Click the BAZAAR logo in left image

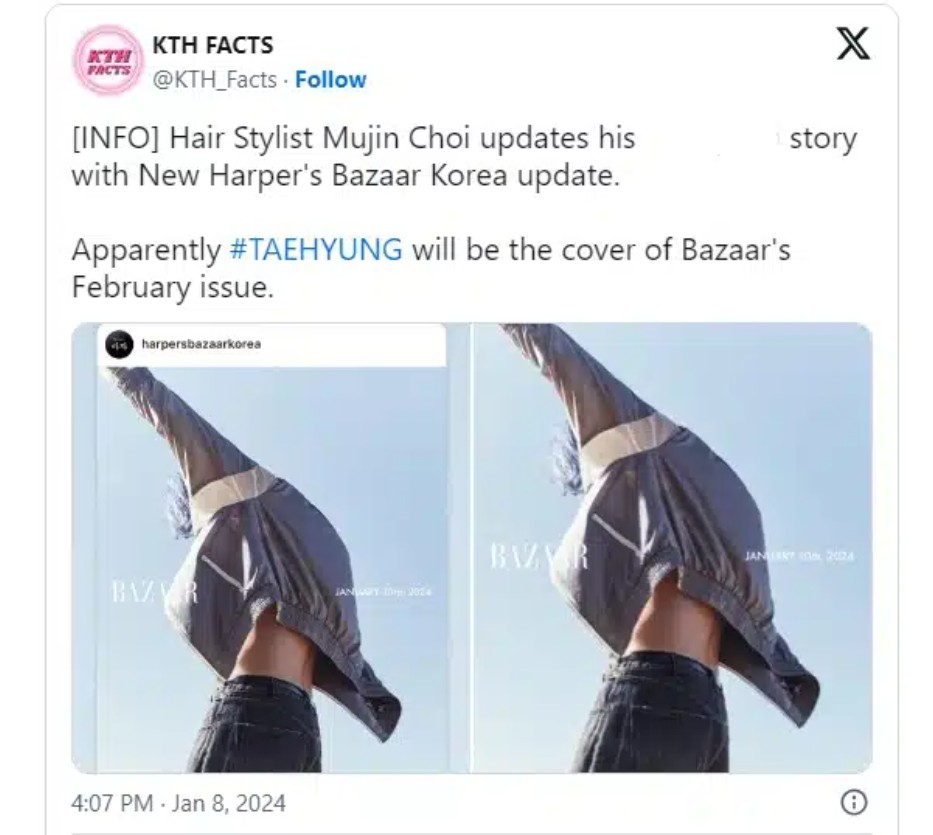[154, 593]
